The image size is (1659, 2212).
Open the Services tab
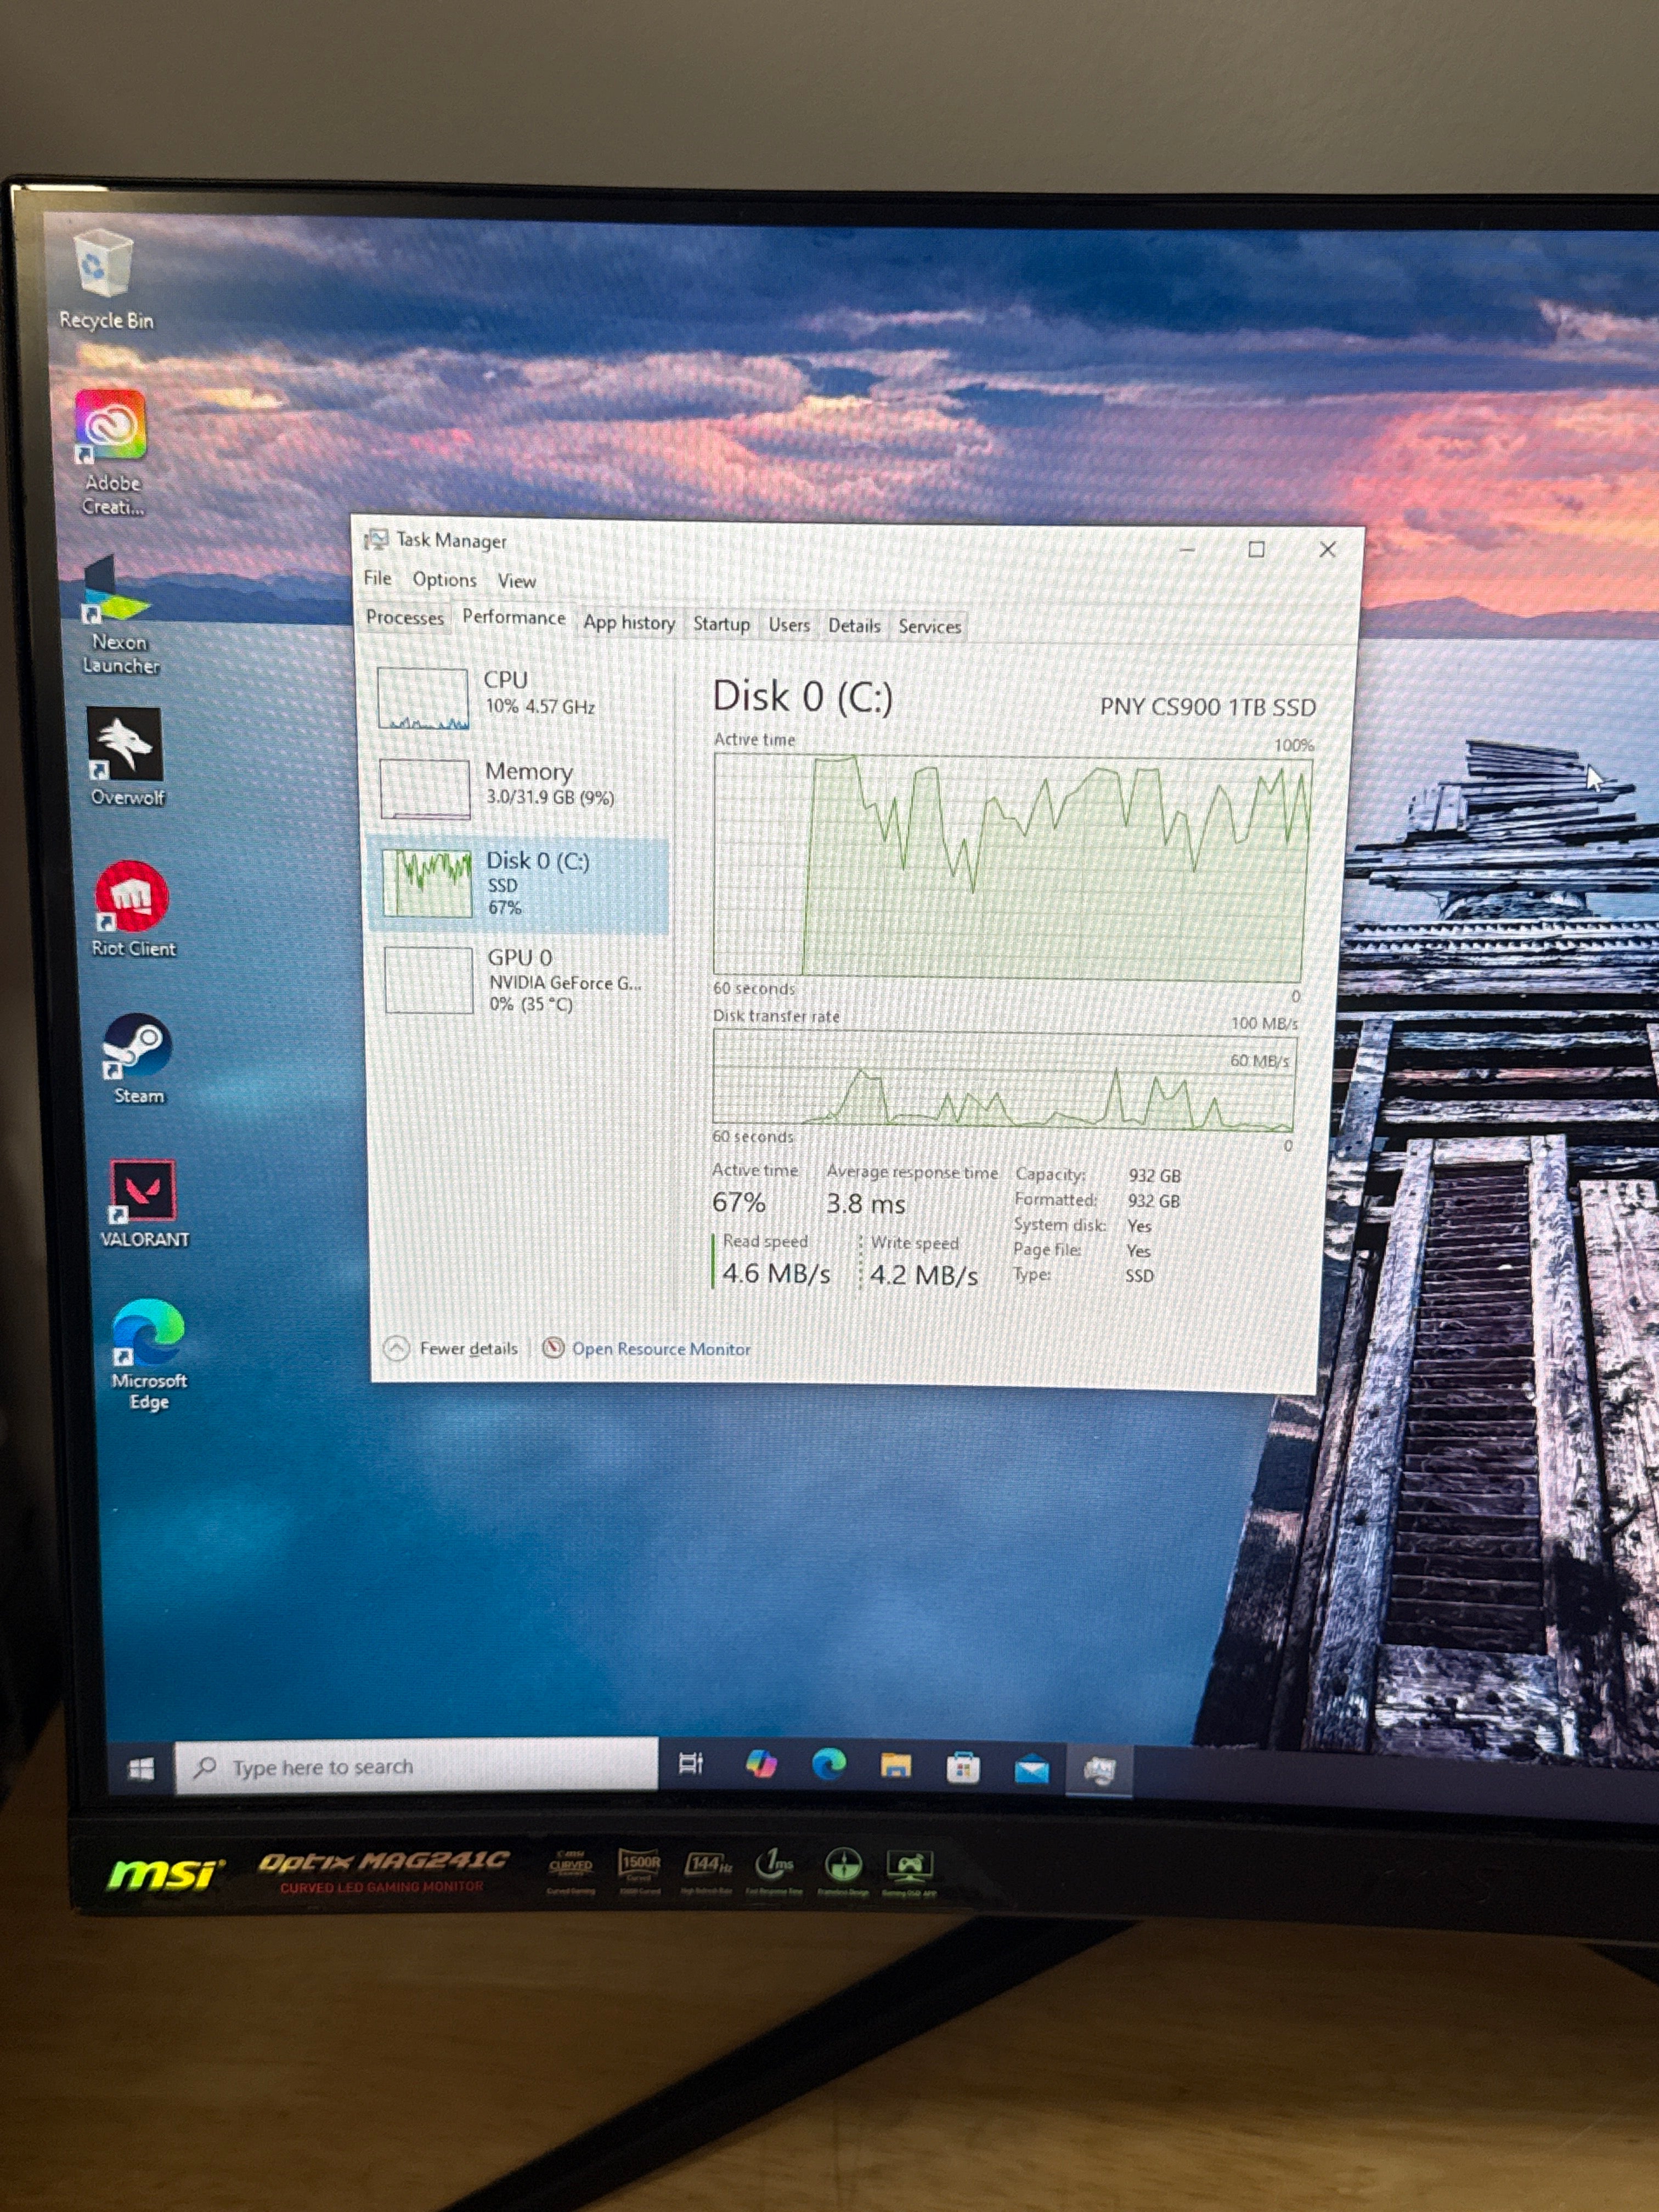click(929, 627)
